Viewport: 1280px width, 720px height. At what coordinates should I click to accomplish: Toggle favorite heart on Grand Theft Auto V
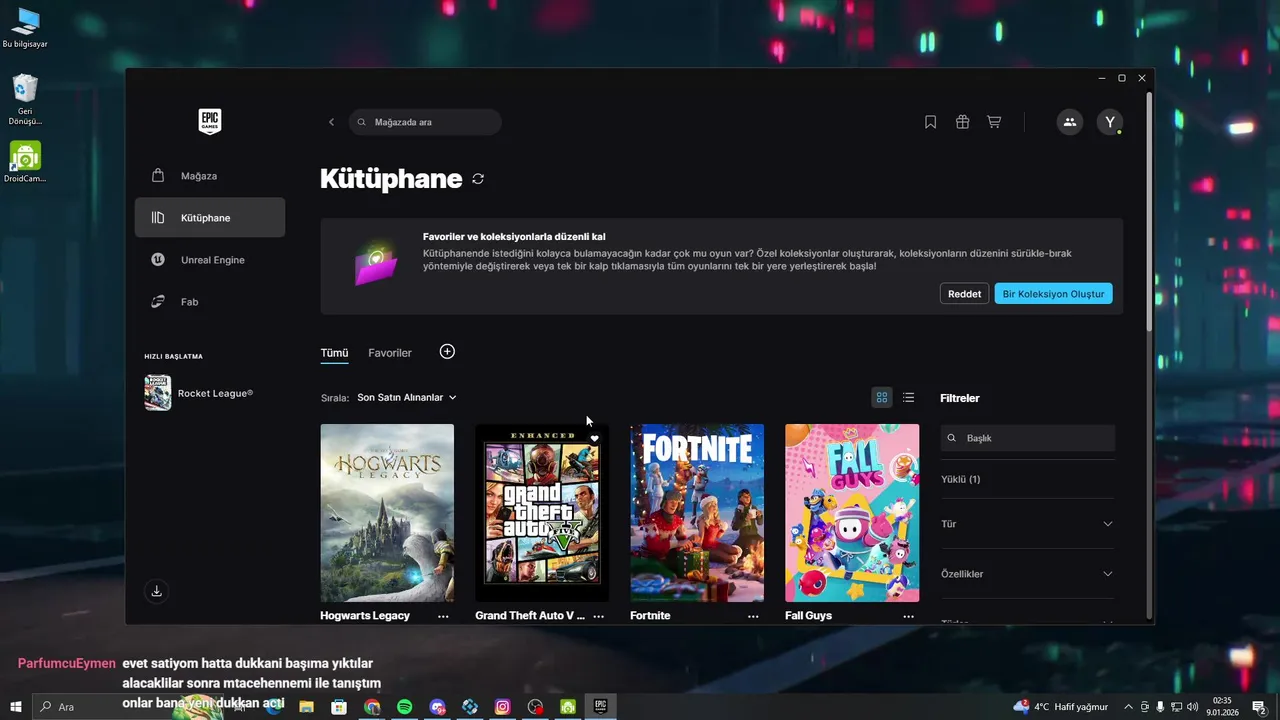[594, 438]
